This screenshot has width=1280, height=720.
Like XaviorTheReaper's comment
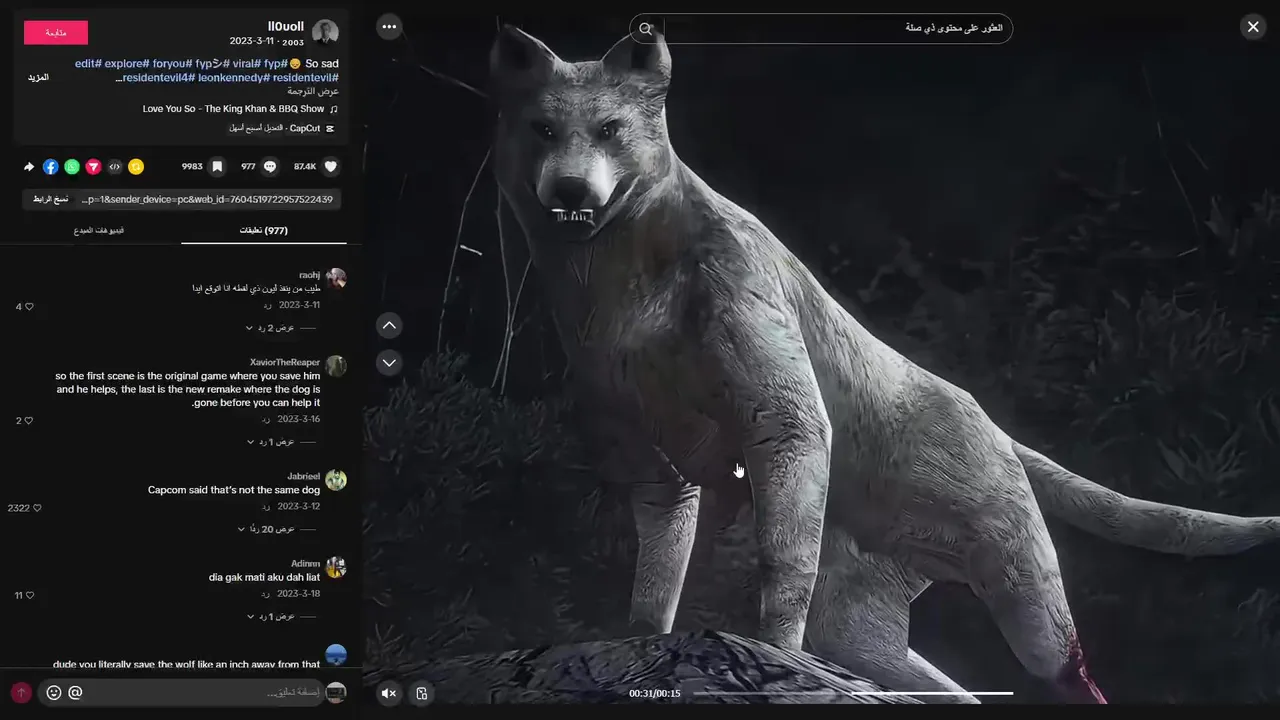click(x=29, y=420)
